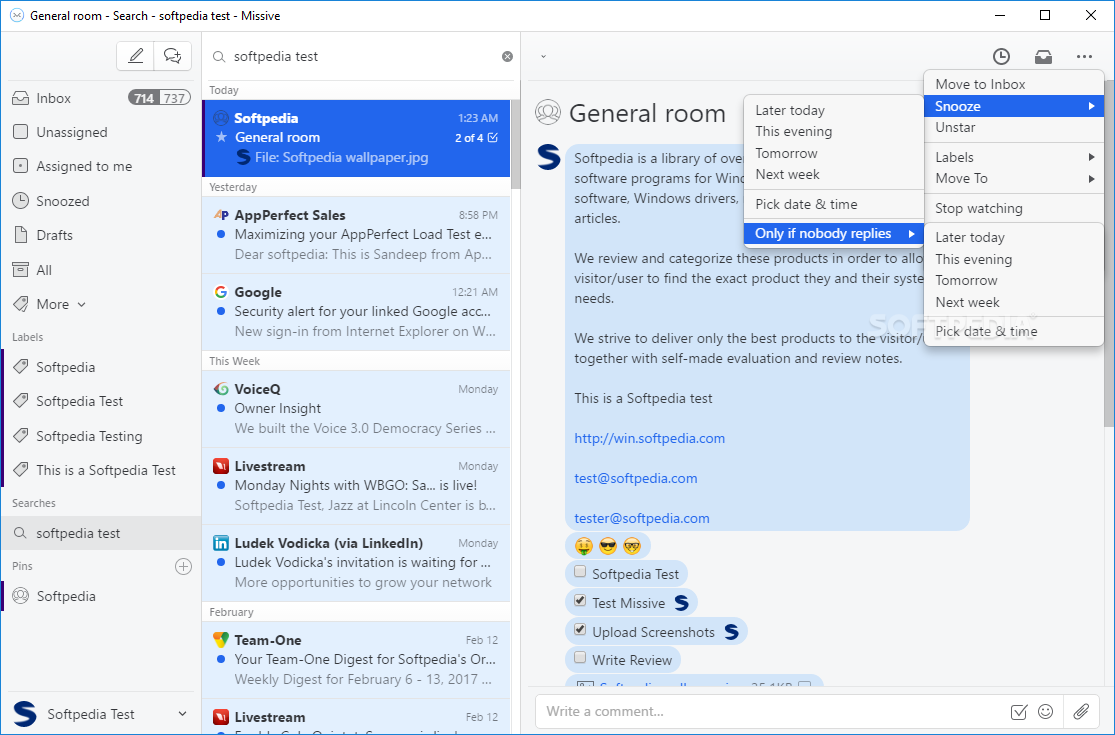
Task: Click the softpedia test saved search magnifier icon
Action: (20, 533)
